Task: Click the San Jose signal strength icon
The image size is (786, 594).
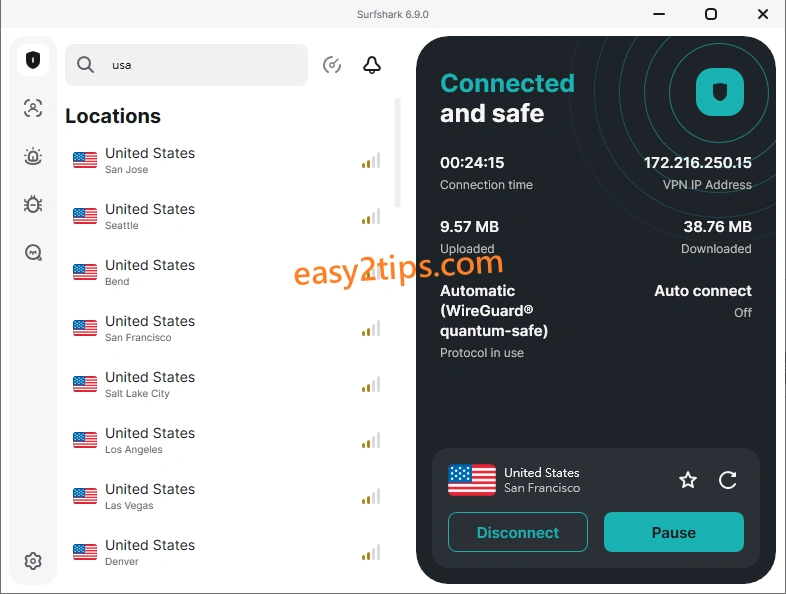Action: [371, 160]
